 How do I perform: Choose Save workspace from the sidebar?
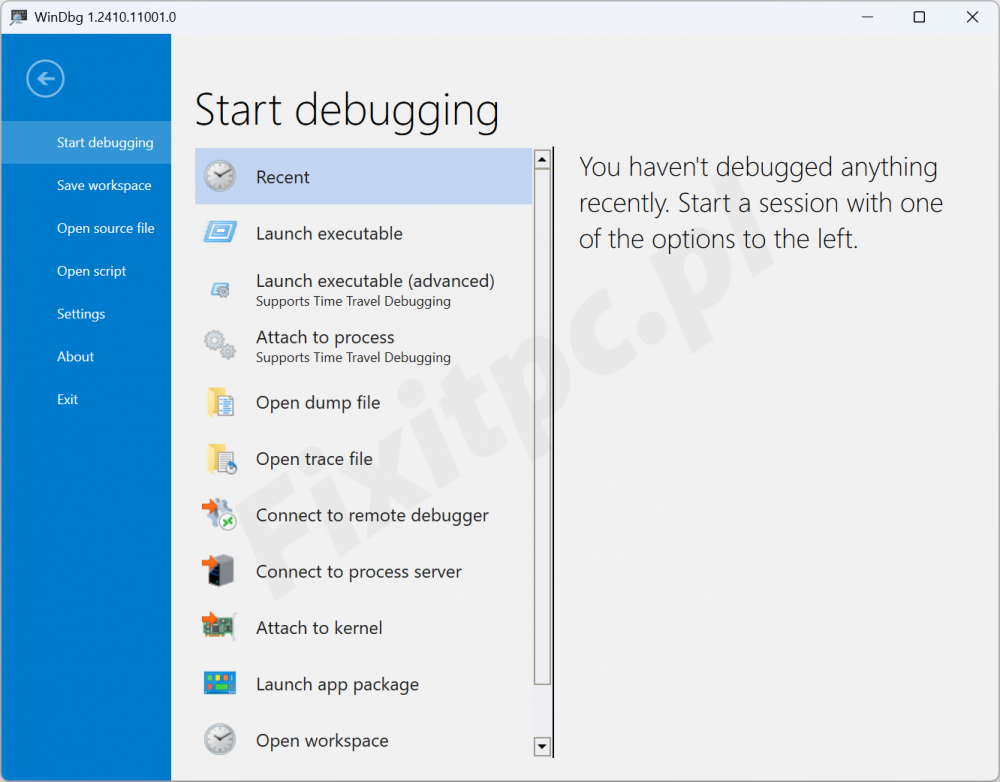(104, 186)
